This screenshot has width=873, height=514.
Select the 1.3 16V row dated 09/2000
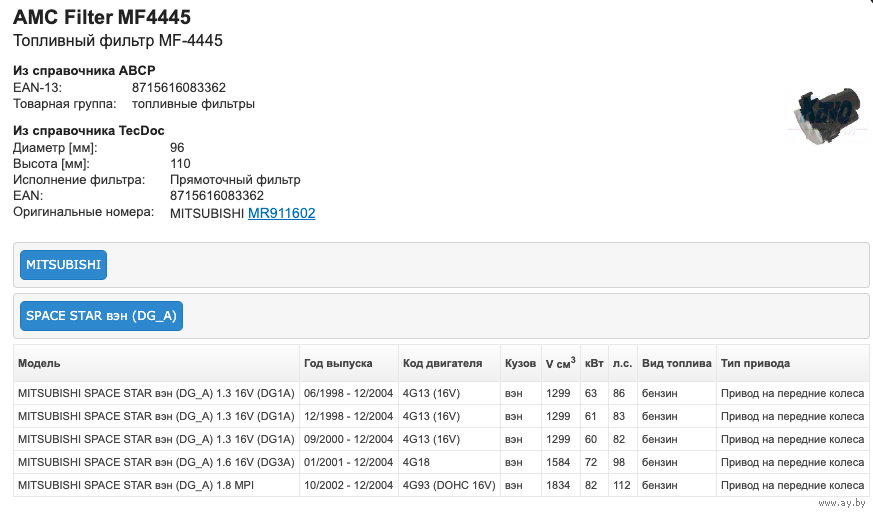tap(156, 439)
